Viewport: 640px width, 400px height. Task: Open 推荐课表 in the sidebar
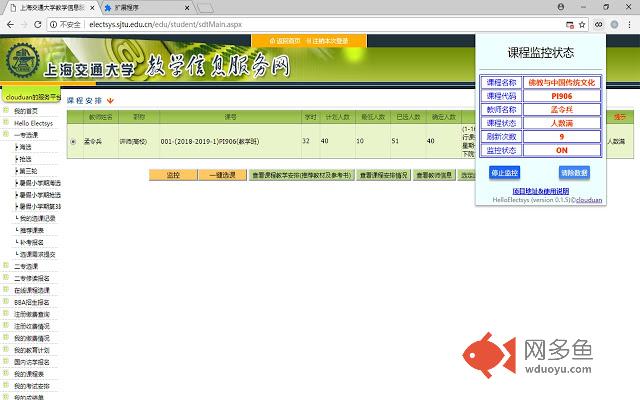32,231
